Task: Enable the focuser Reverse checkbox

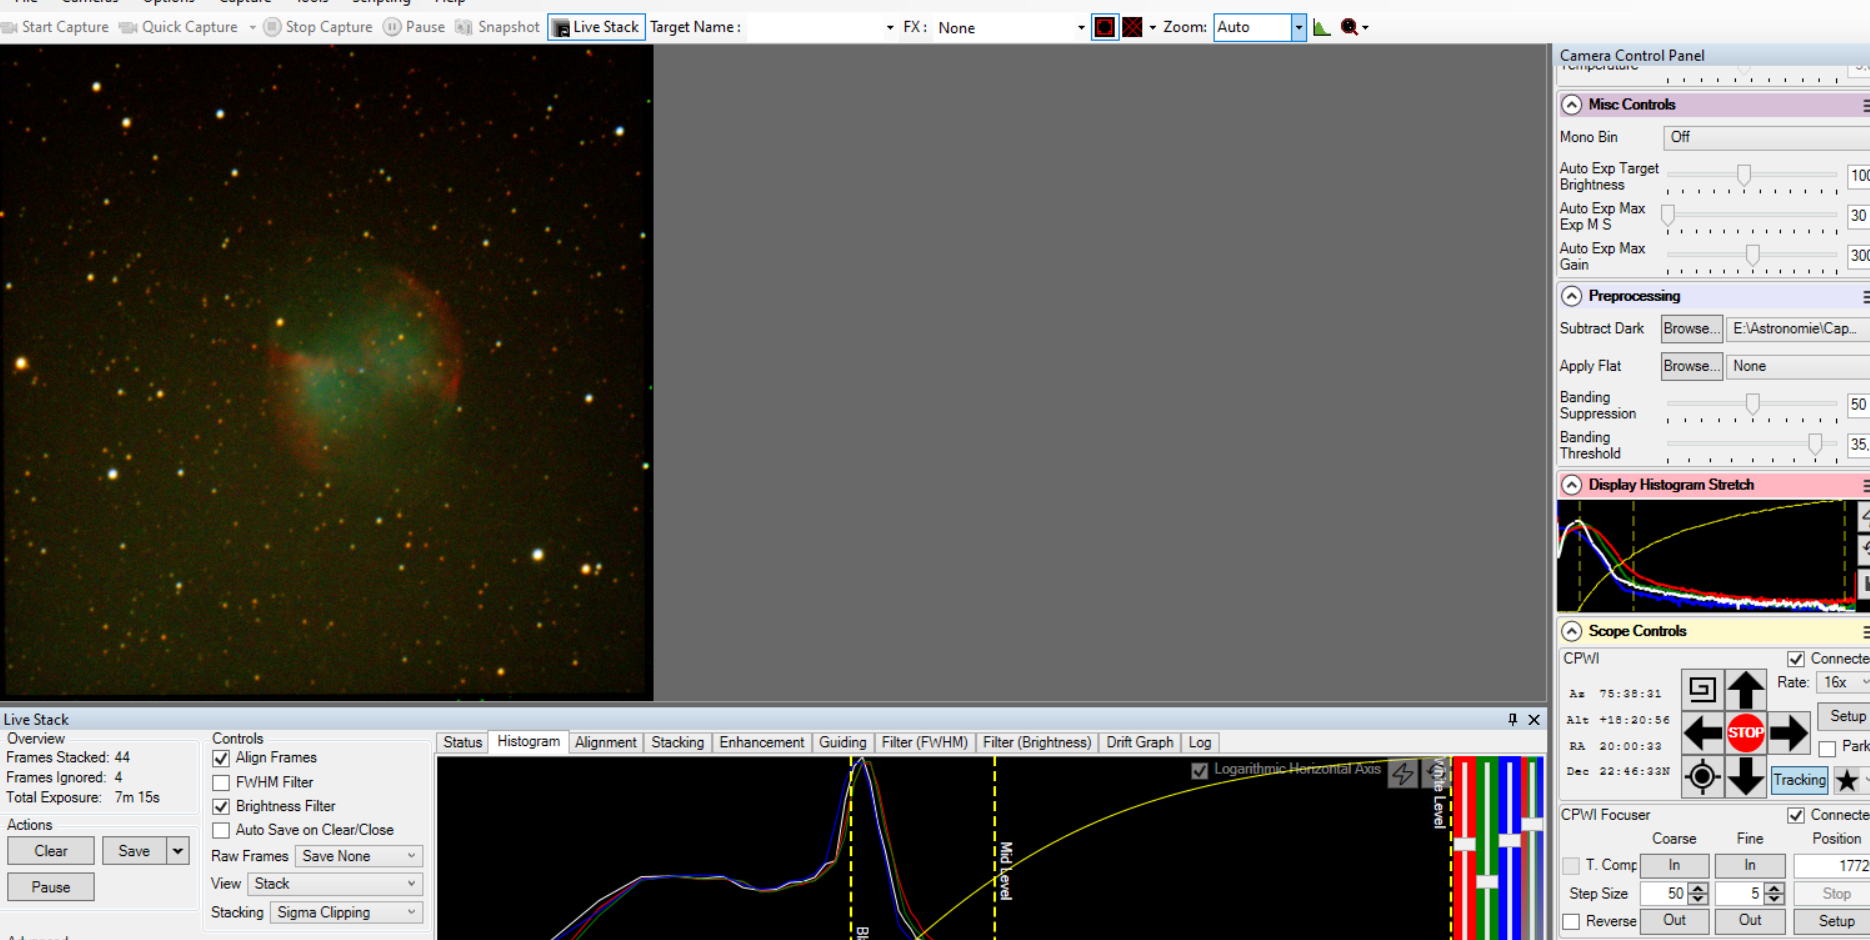Action: tap(1571, 921)
